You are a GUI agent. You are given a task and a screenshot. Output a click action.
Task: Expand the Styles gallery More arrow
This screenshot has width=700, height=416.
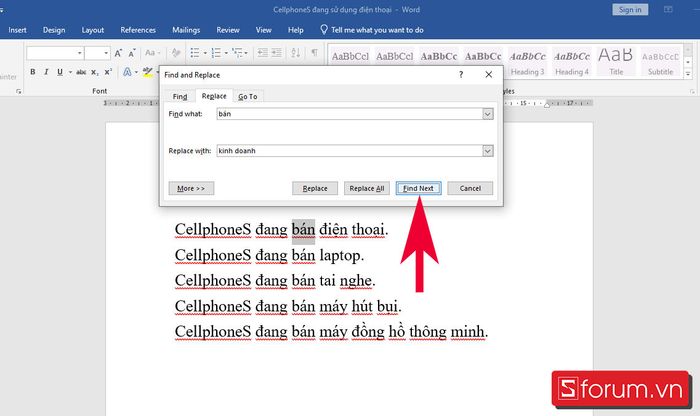point(688,74)
